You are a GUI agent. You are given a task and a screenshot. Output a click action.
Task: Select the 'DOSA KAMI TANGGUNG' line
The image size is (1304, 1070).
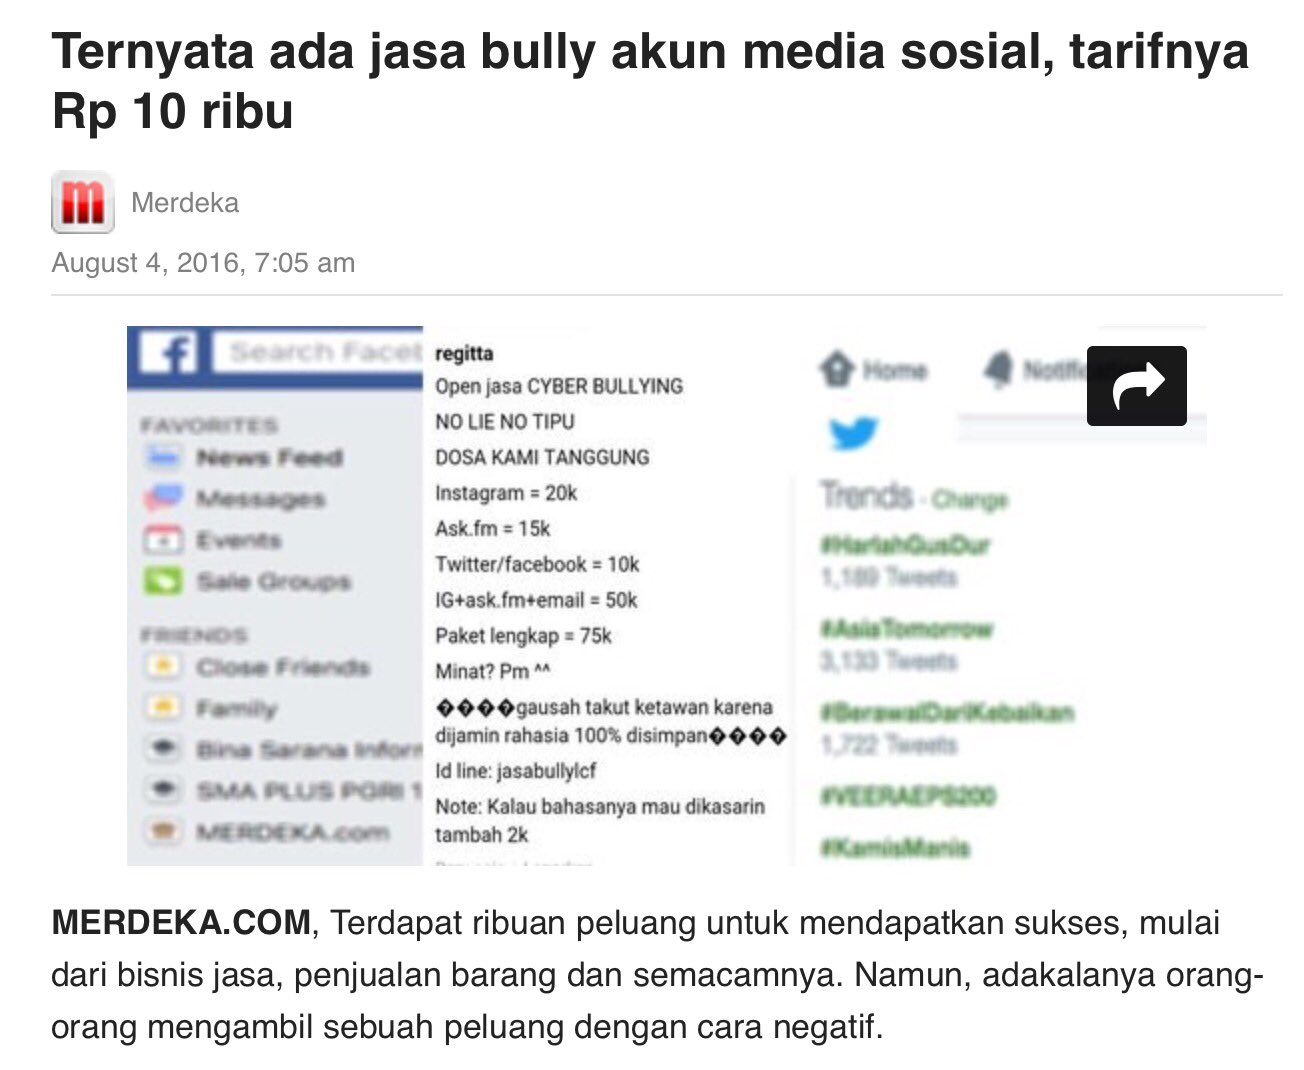click(542, 458)
